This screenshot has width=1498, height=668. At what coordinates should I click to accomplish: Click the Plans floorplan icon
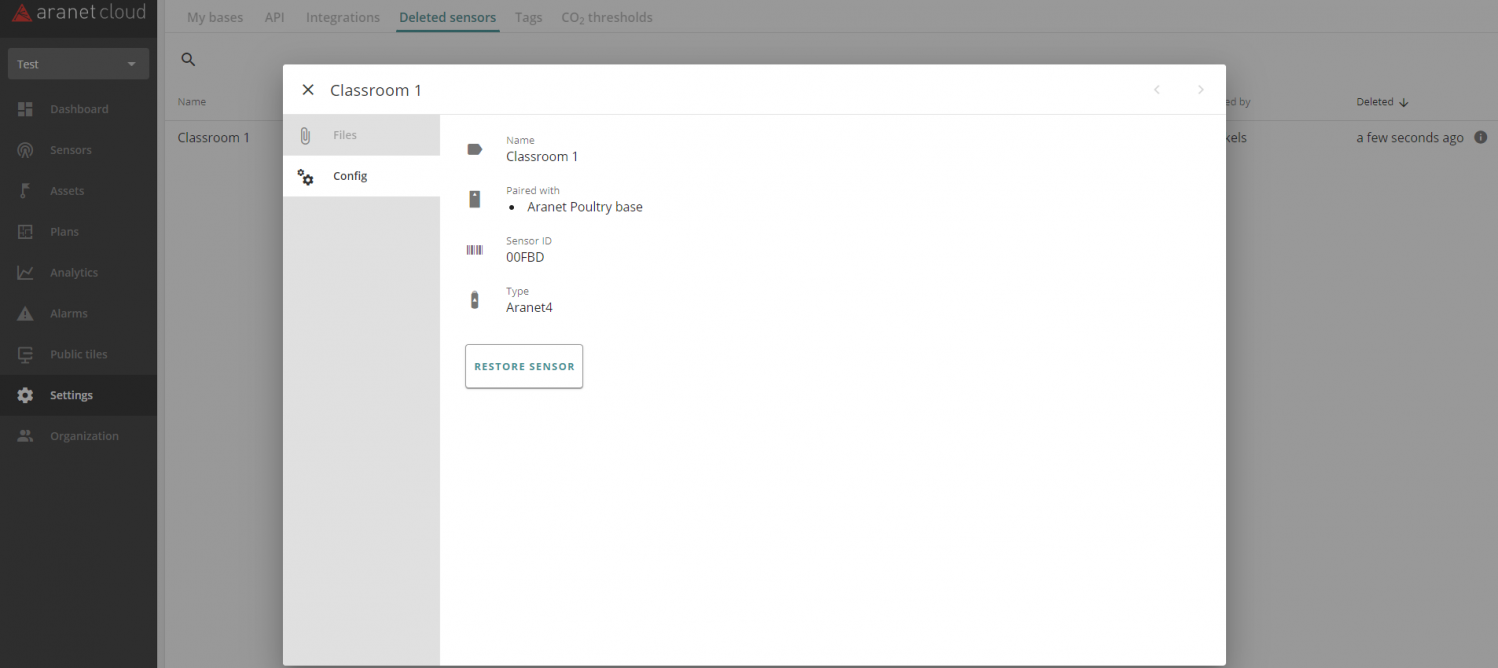coord(26,232)
